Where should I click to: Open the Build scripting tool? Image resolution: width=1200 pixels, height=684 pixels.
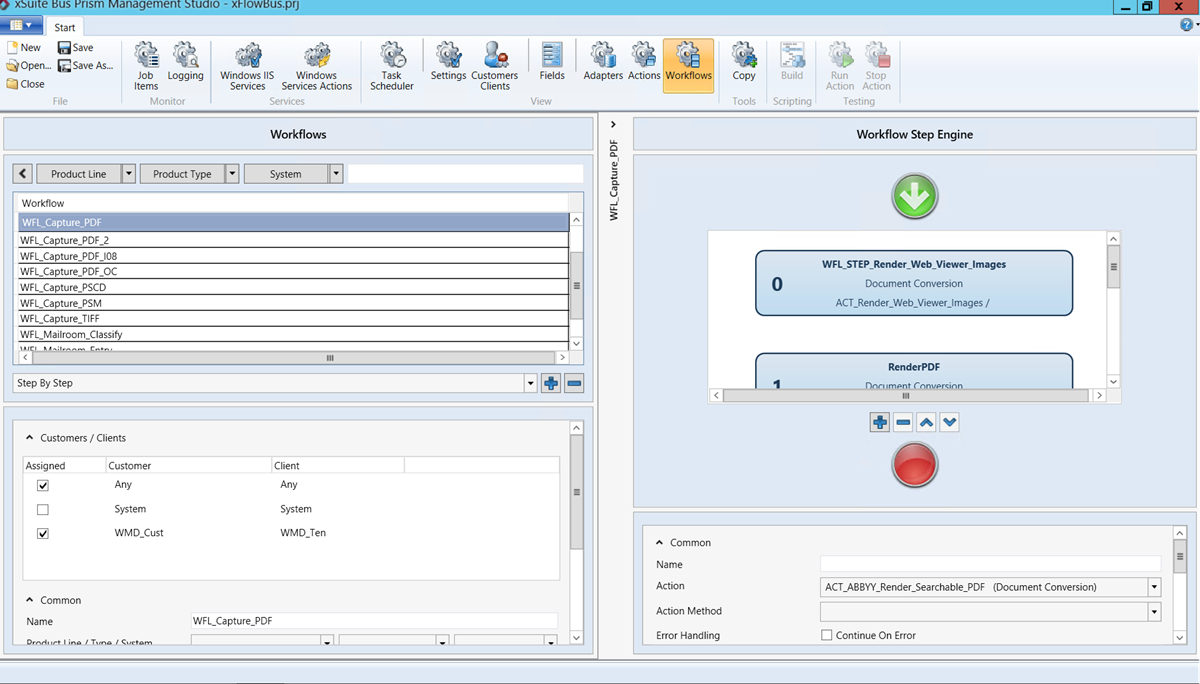(x=792, y=62)
